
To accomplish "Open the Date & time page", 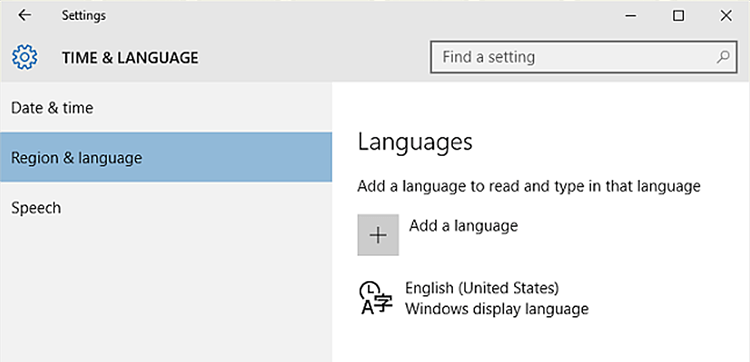I will 166,108.
